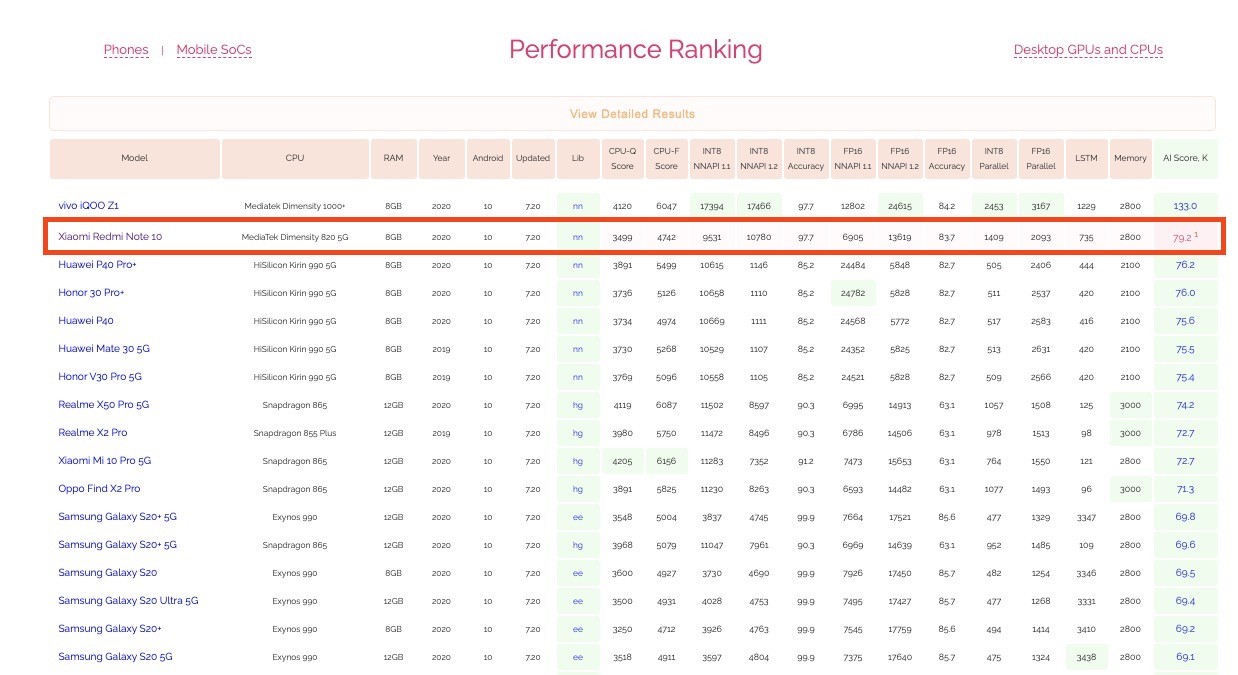Click the 'MediaTek Dimensity 820 5G' CPU cell
This screenshot has height=675, width=1238.
coord(295,237)
